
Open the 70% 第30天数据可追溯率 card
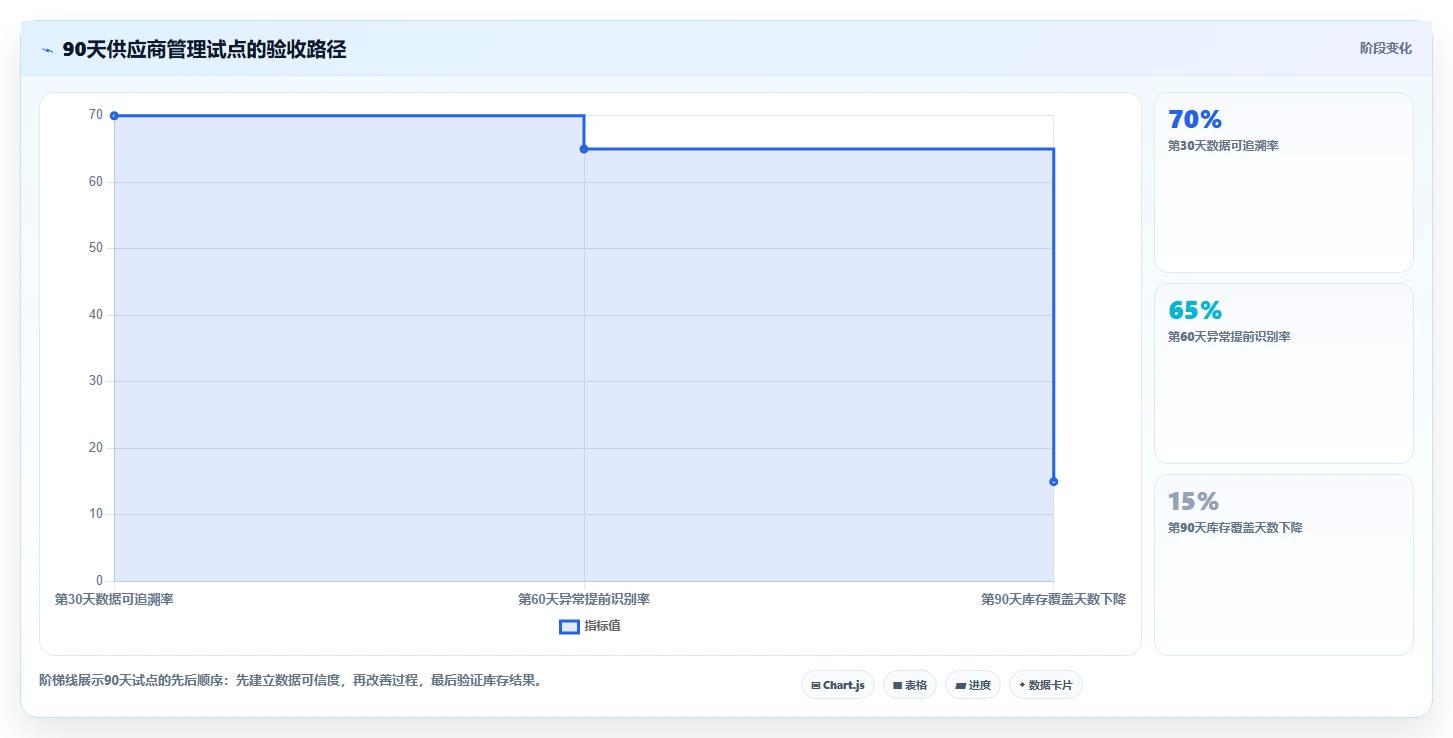(1284, 182)
